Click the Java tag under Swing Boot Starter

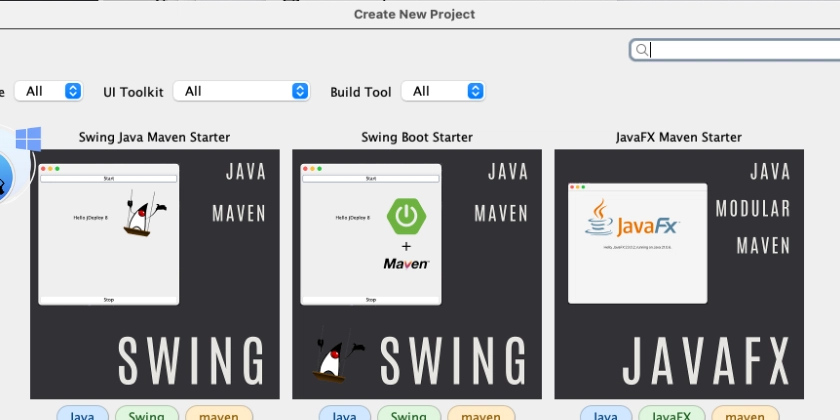pos(344,415)
